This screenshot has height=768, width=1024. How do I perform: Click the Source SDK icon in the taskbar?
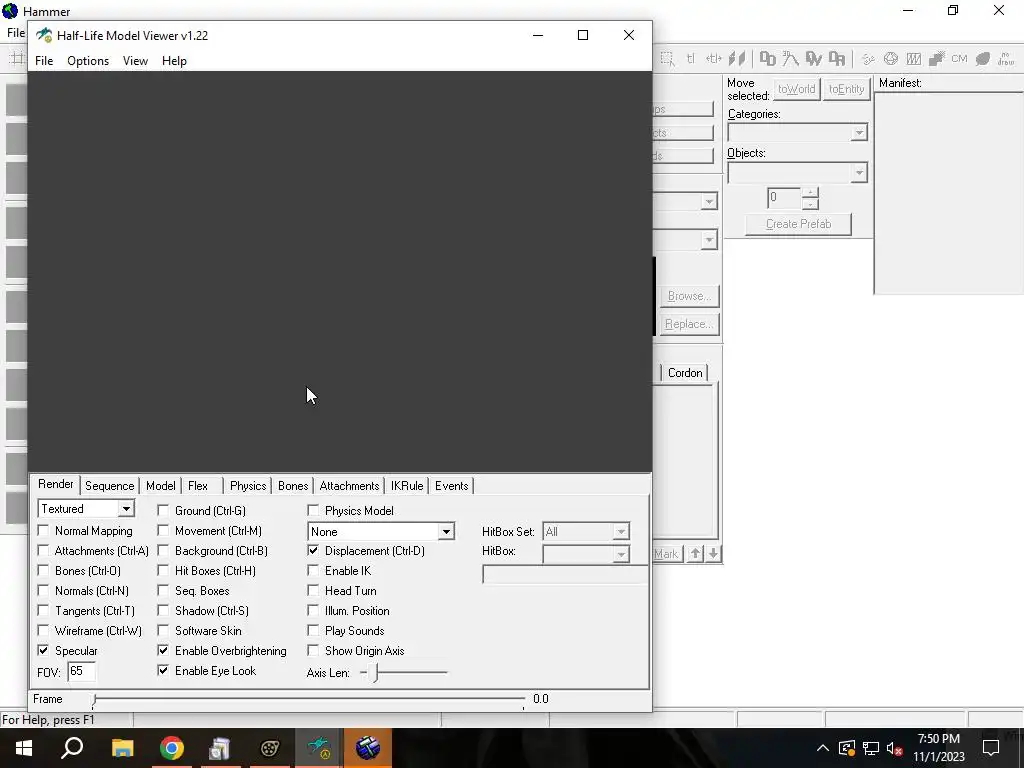click(269, 748)
